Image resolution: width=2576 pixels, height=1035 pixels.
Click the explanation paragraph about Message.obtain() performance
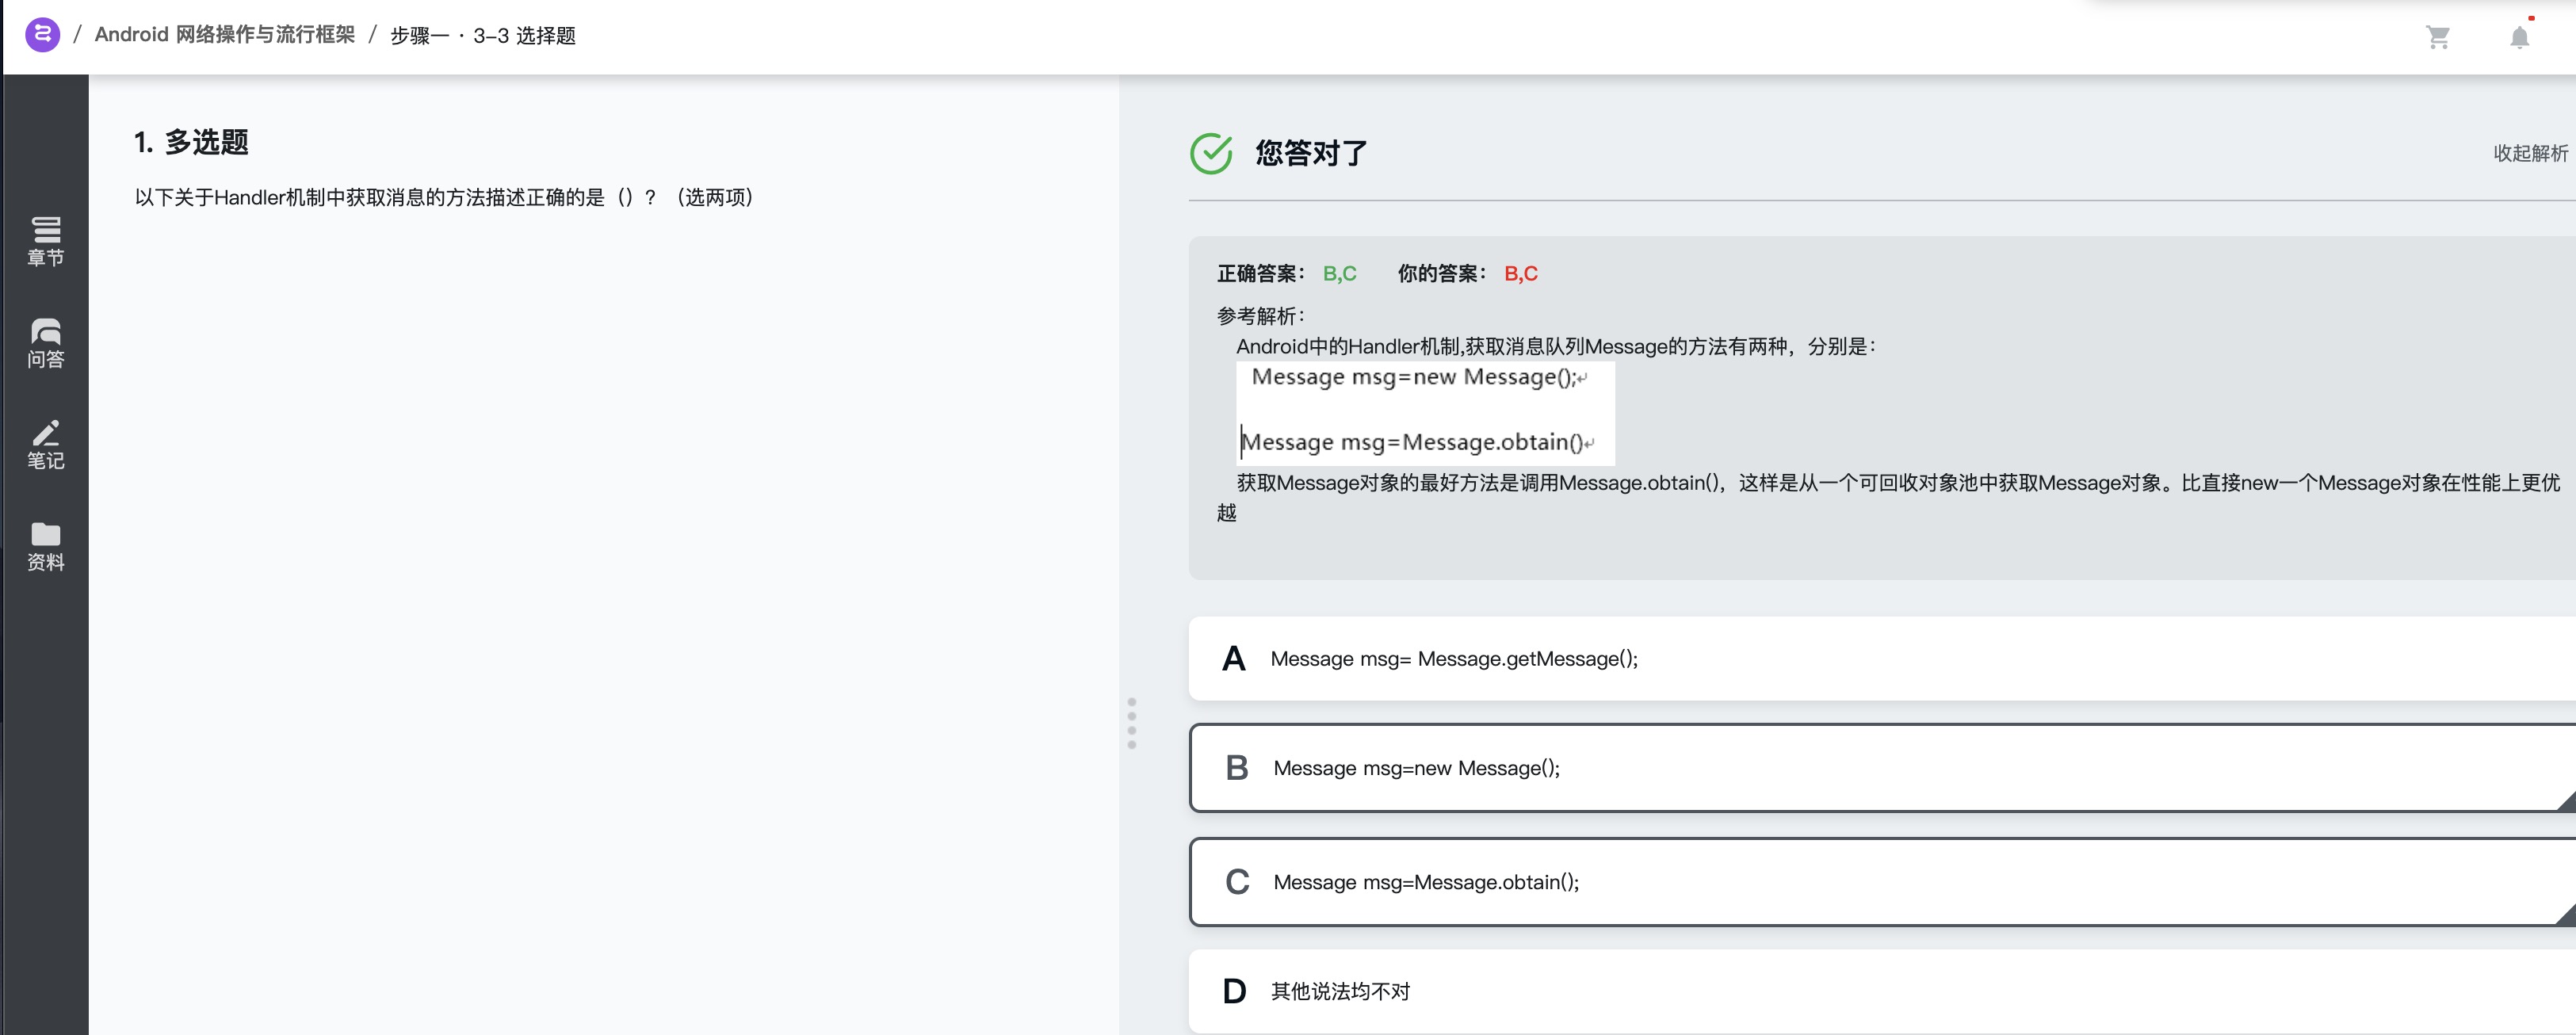(1888, 497)
